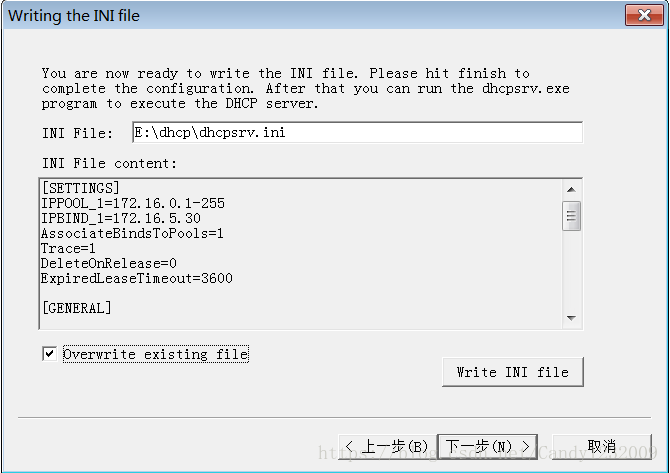Click the IPPOOL_1=172.16.0.1-255 line
The height and width of the screenshot is (473, 670).
(x=133, y=203)
